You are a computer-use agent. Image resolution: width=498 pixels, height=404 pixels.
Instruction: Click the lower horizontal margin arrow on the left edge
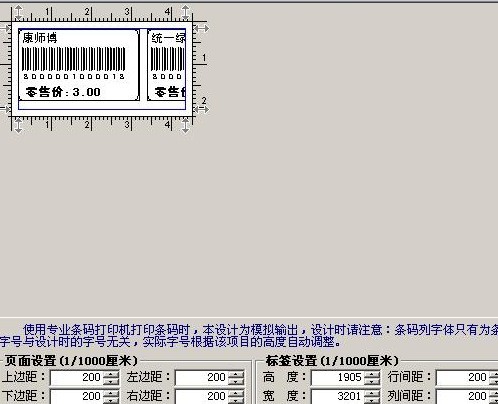(x=5, y=109)
